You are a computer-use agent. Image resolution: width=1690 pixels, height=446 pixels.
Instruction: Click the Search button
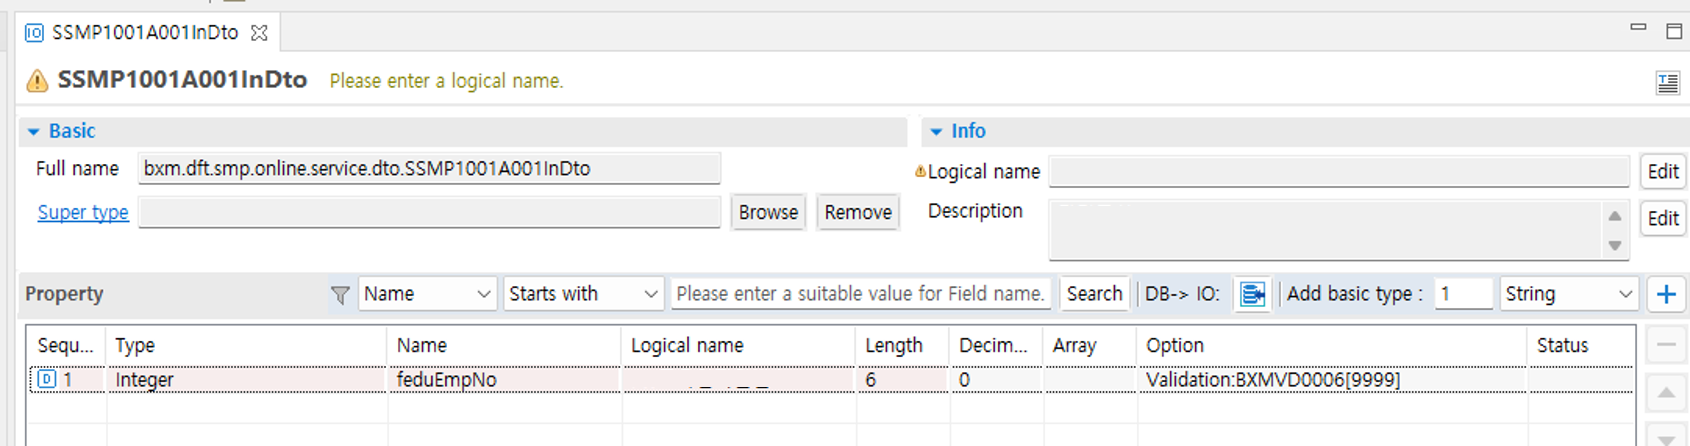(x=1094, y=294)
